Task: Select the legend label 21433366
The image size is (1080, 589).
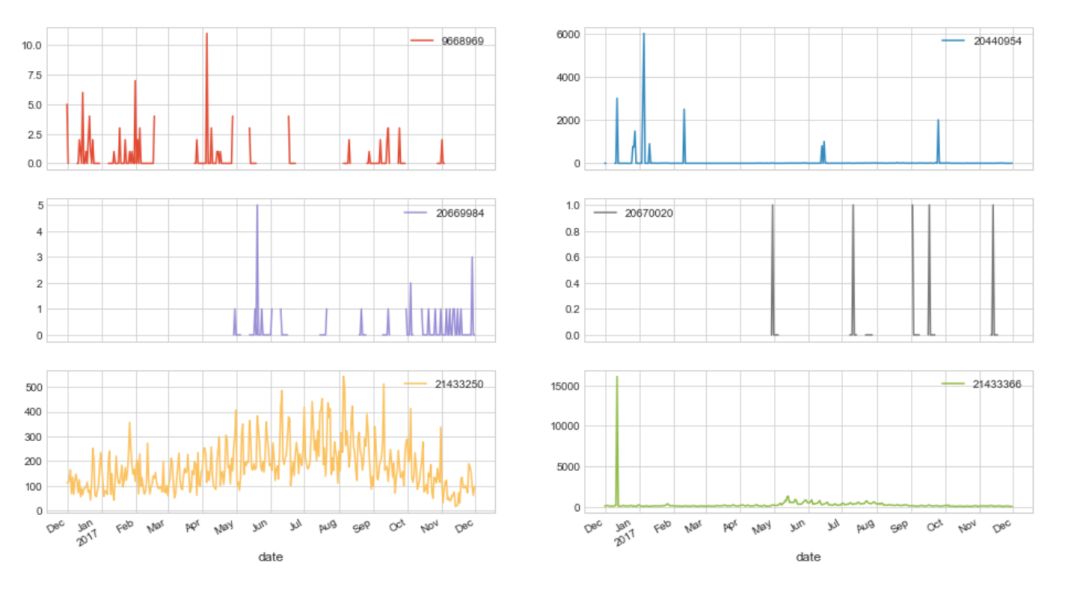Action: tap(997, 384)
